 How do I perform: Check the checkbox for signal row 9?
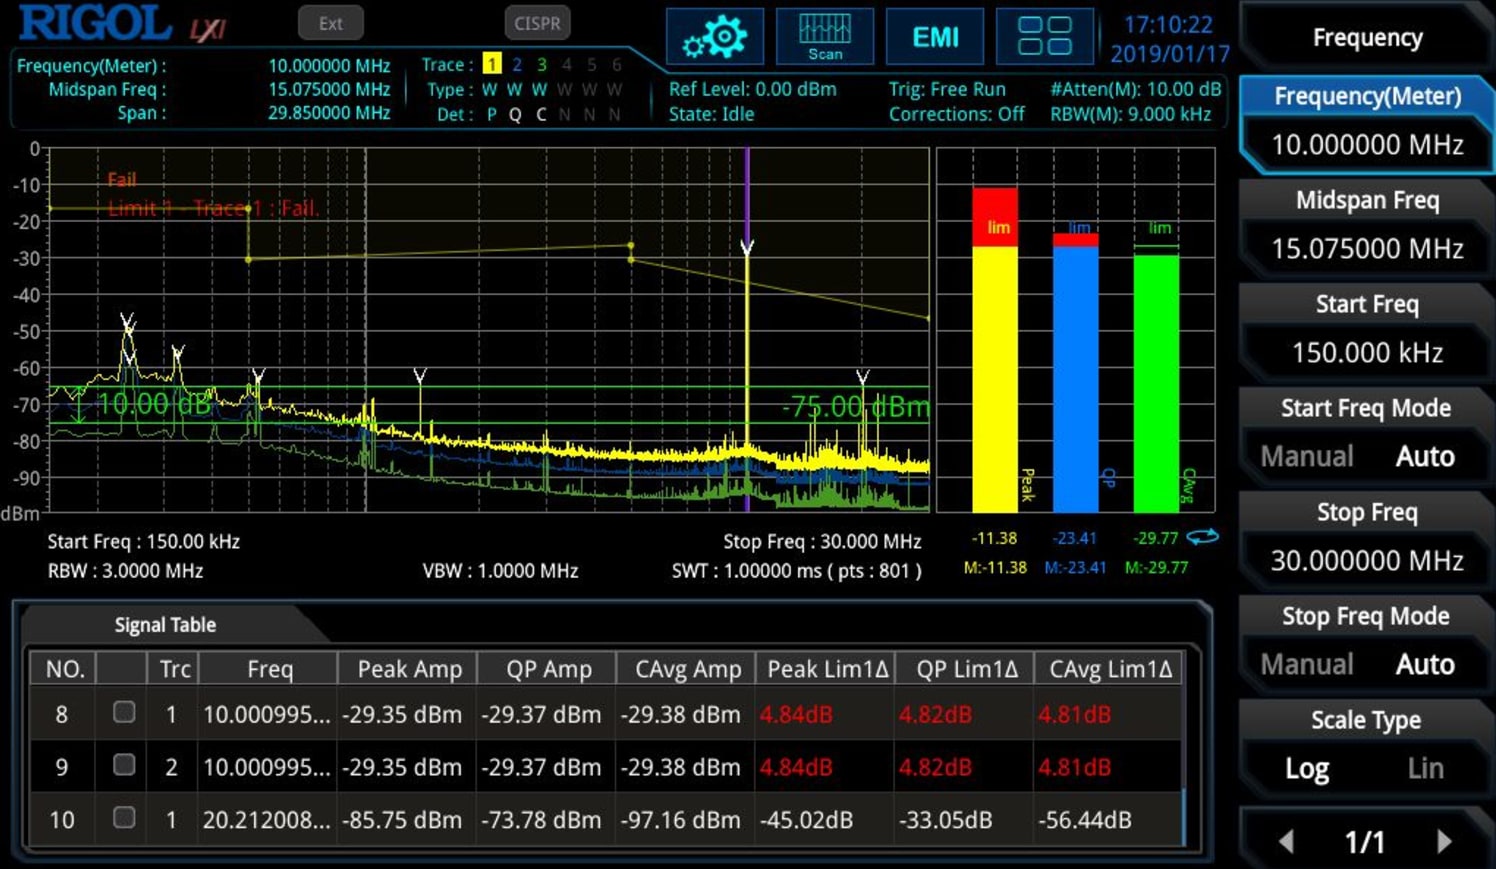coord(124,766)
